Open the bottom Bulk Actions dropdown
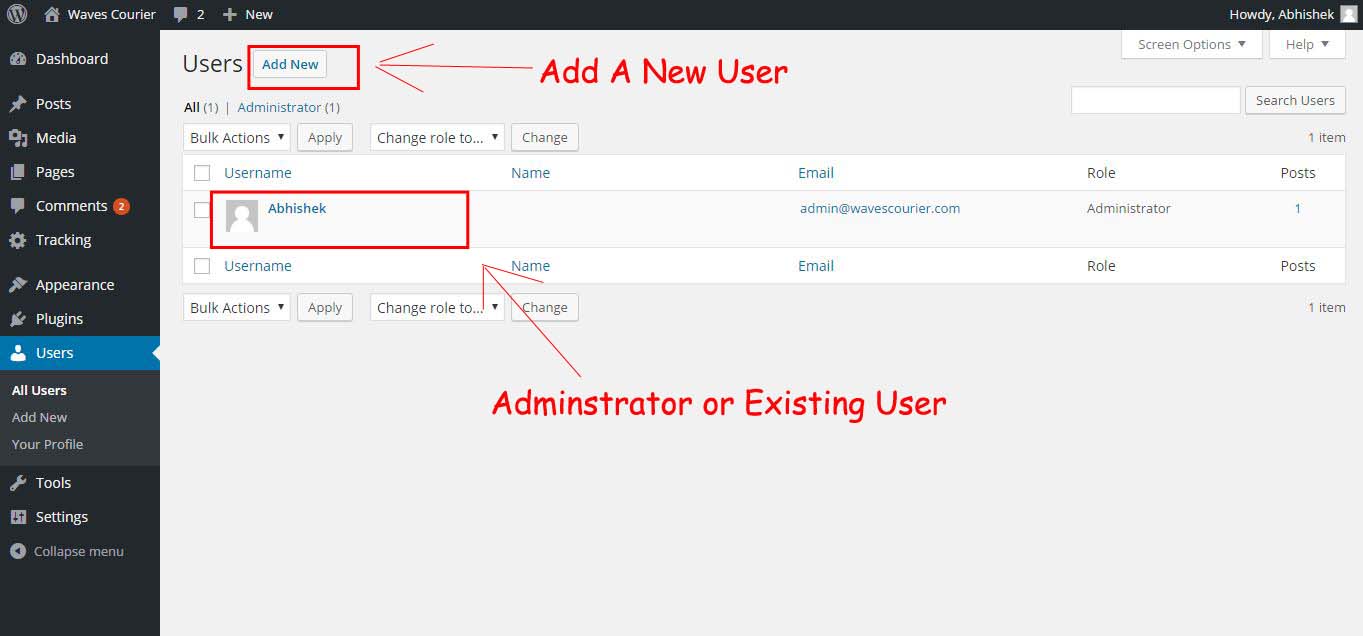The width and height of the screenshot is (1363, 636). tap(237, 307)
